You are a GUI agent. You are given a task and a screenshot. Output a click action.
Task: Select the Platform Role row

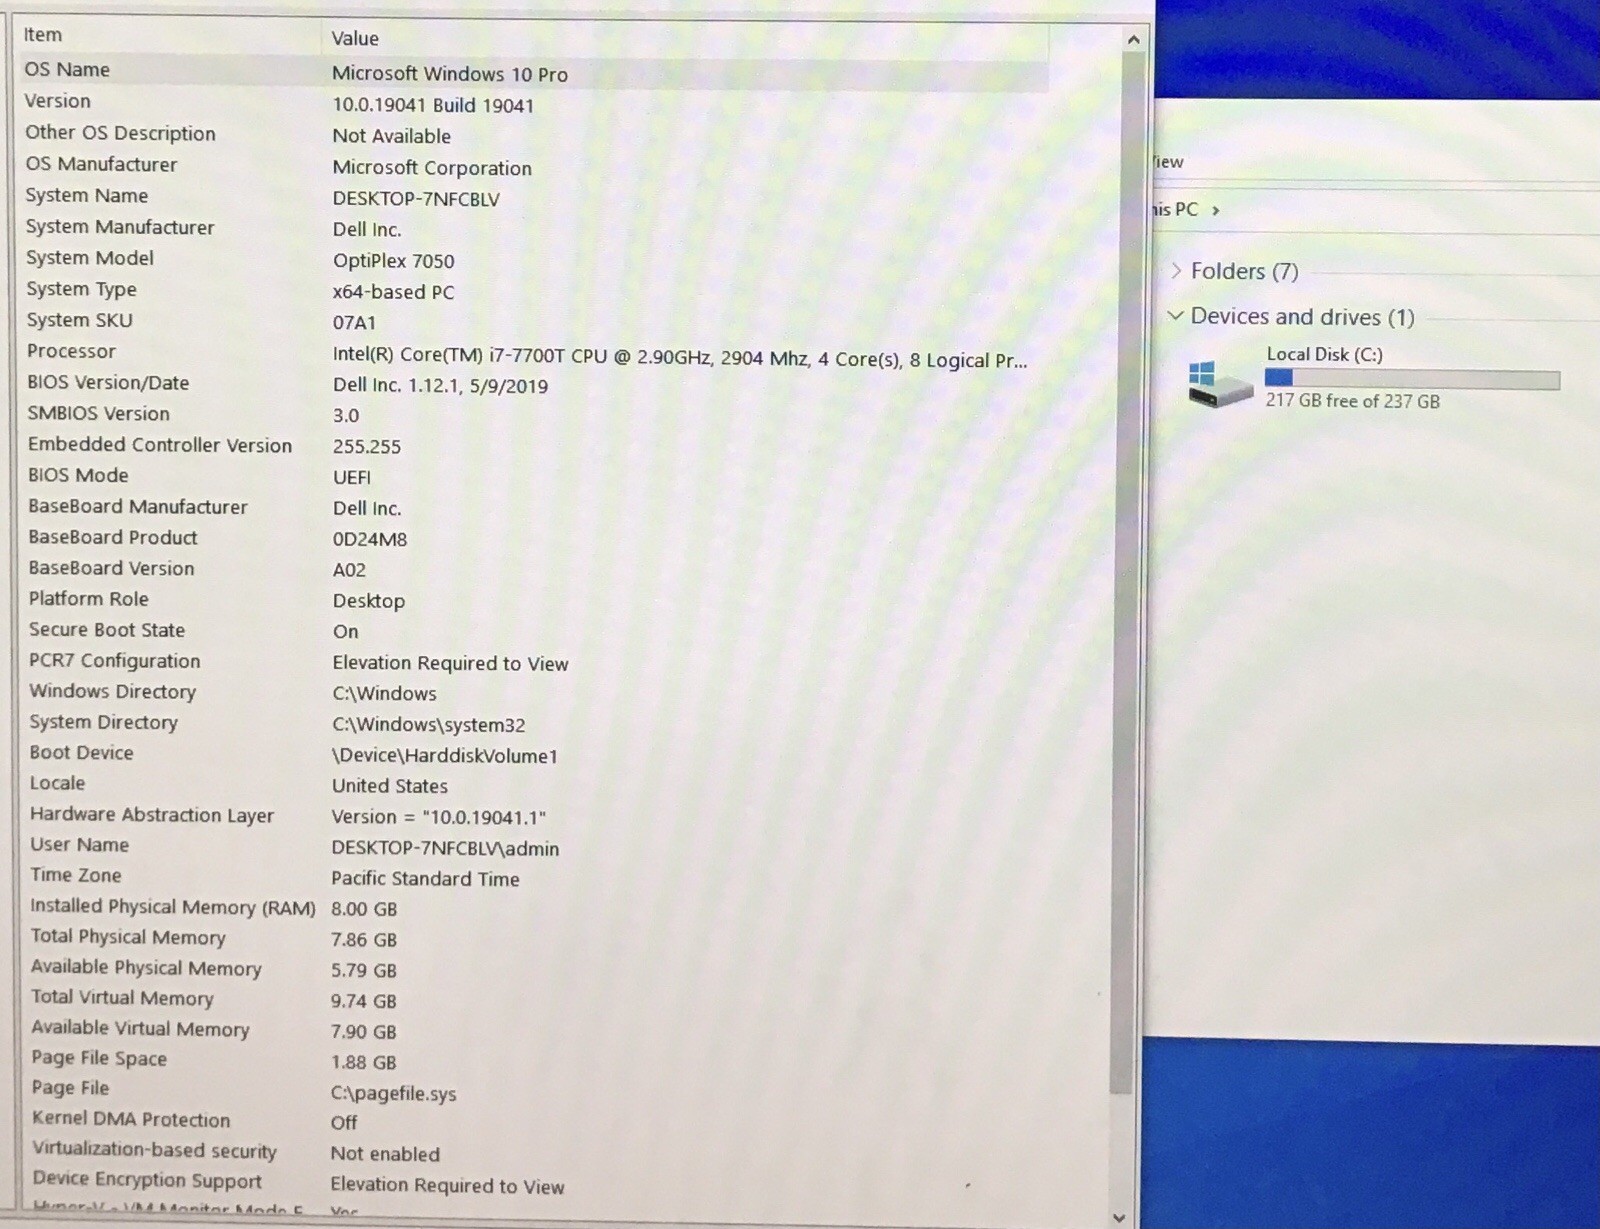pos(535,600)
